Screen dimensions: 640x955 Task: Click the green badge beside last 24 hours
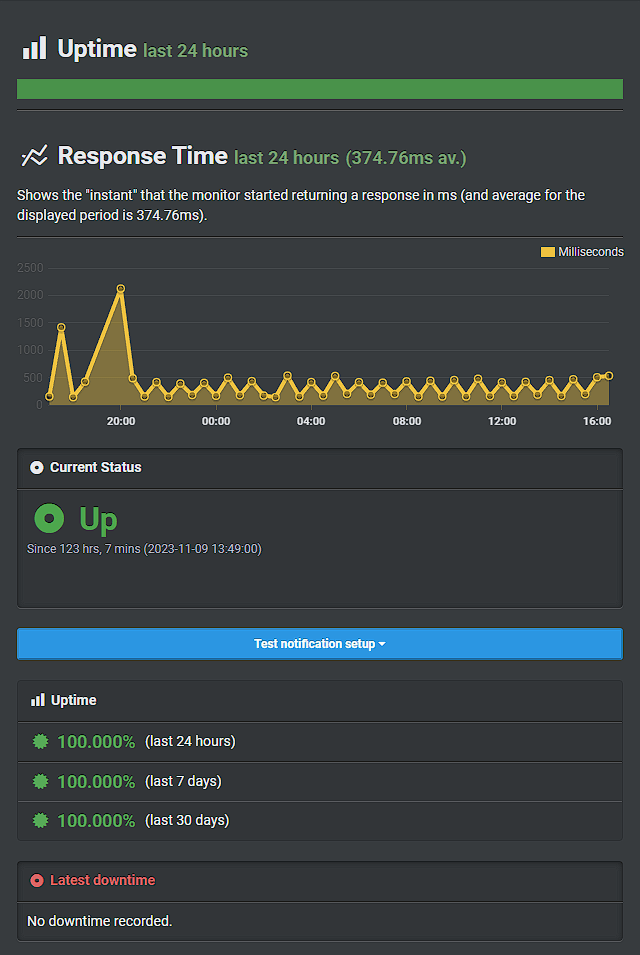coord(40,741)
